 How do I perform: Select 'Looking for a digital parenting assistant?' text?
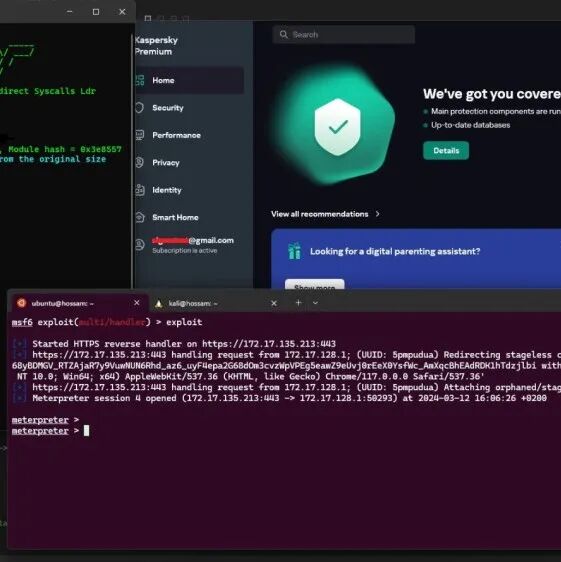(395, 251)
